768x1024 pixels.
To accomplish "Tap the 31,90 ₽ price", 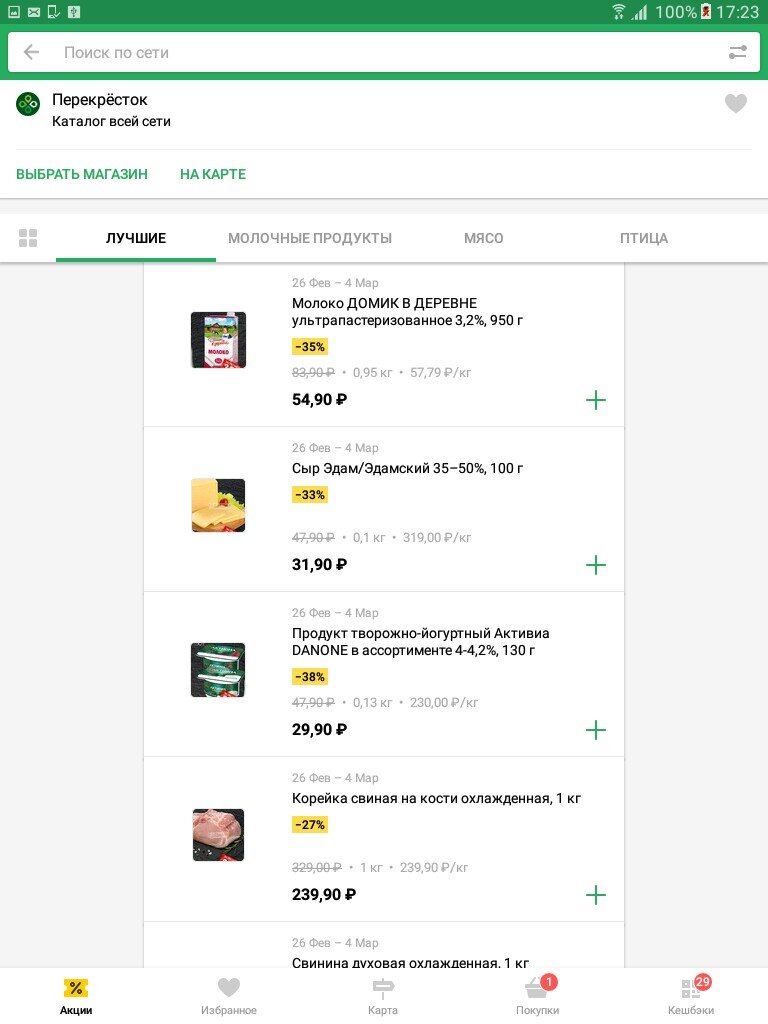I will point(319,565).
